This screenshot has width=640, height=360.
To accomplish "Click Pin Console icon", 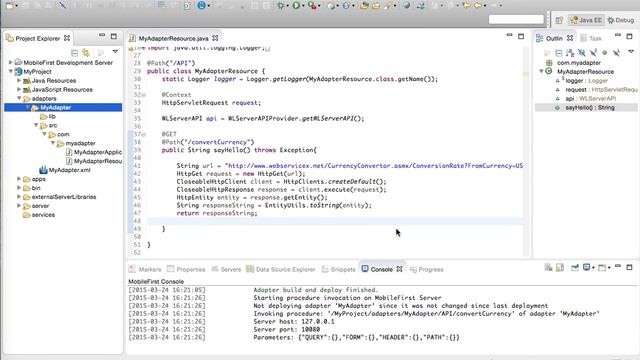I will (x=575, y=267).
